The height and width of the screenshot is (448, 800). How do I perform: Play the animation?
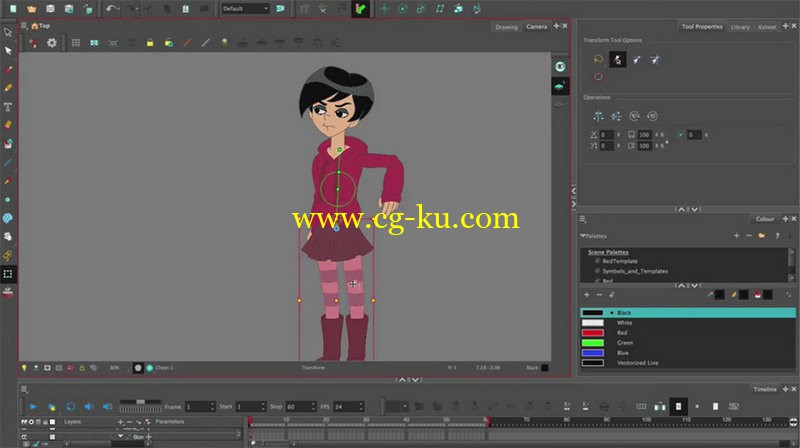pyautogui.click(x=33, y=407)
